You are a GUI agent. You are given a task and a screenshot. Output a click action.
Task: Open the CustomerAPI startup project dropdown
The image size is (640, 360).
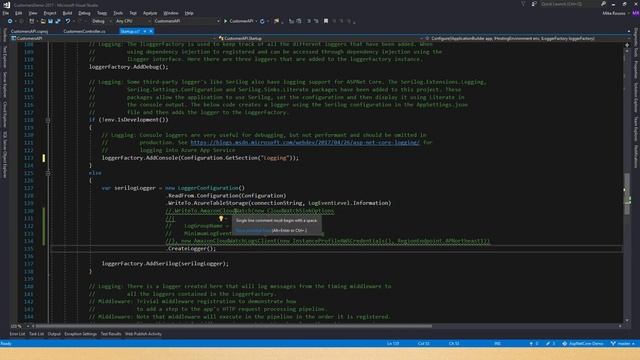pyautogui.click(x=187, y=21)
